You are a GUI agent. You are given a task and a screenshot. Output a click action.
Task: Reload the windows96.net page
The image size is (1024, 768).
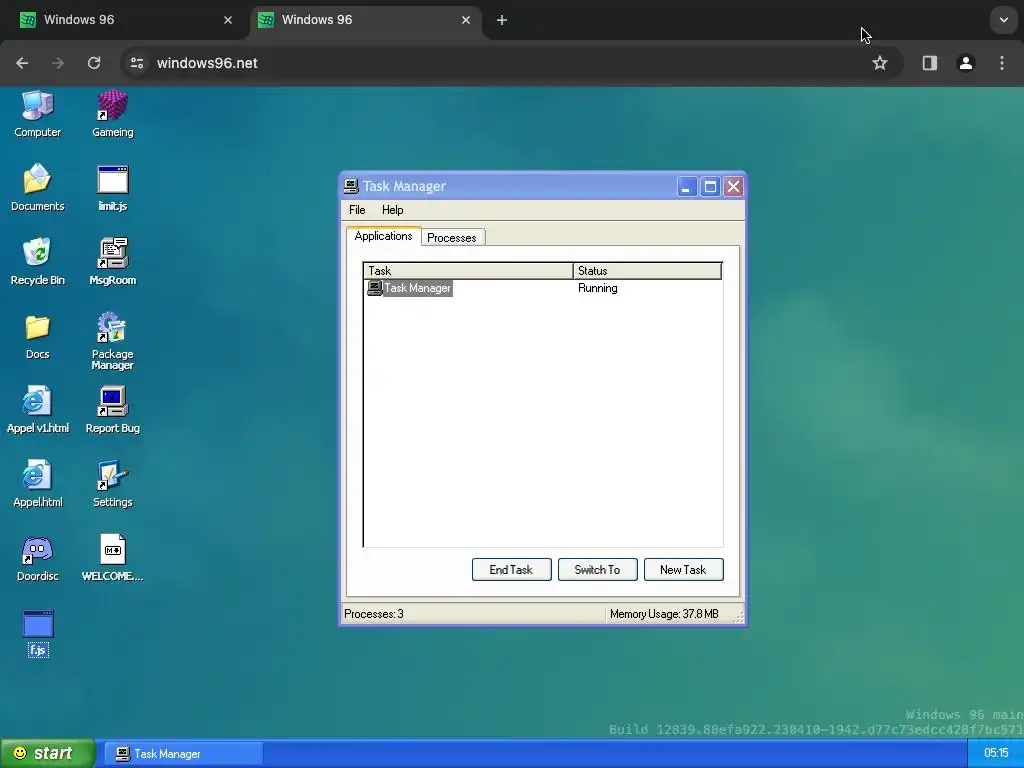tap(94, 63)
